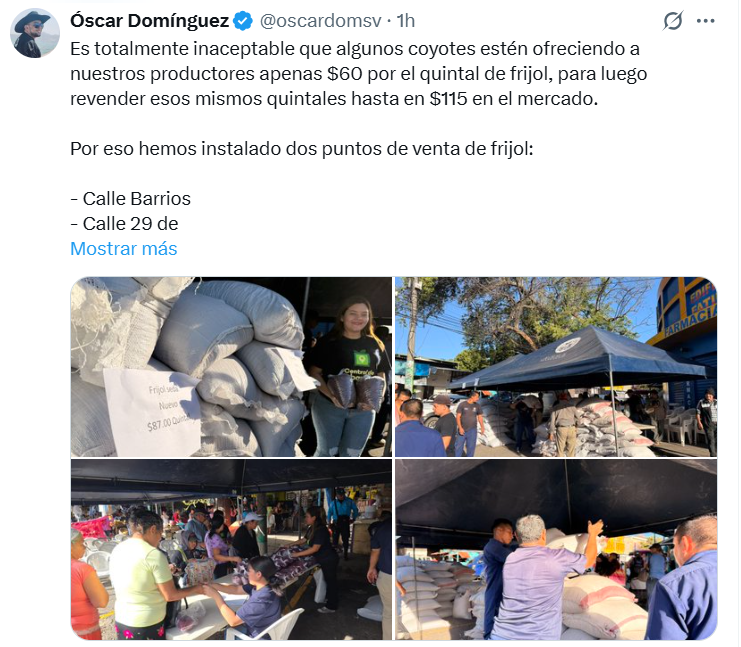Open the three-dot more options menu
Screen dimensions: 741x647
(x=706, y=21)
